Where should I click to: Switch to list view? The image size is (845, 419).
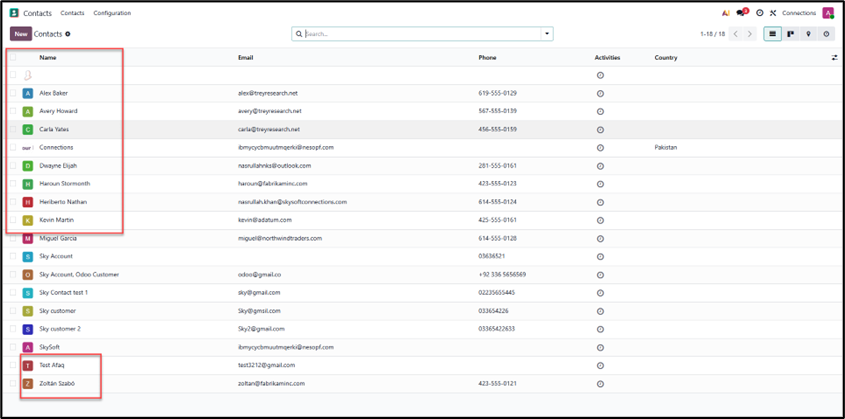(772, 34)
